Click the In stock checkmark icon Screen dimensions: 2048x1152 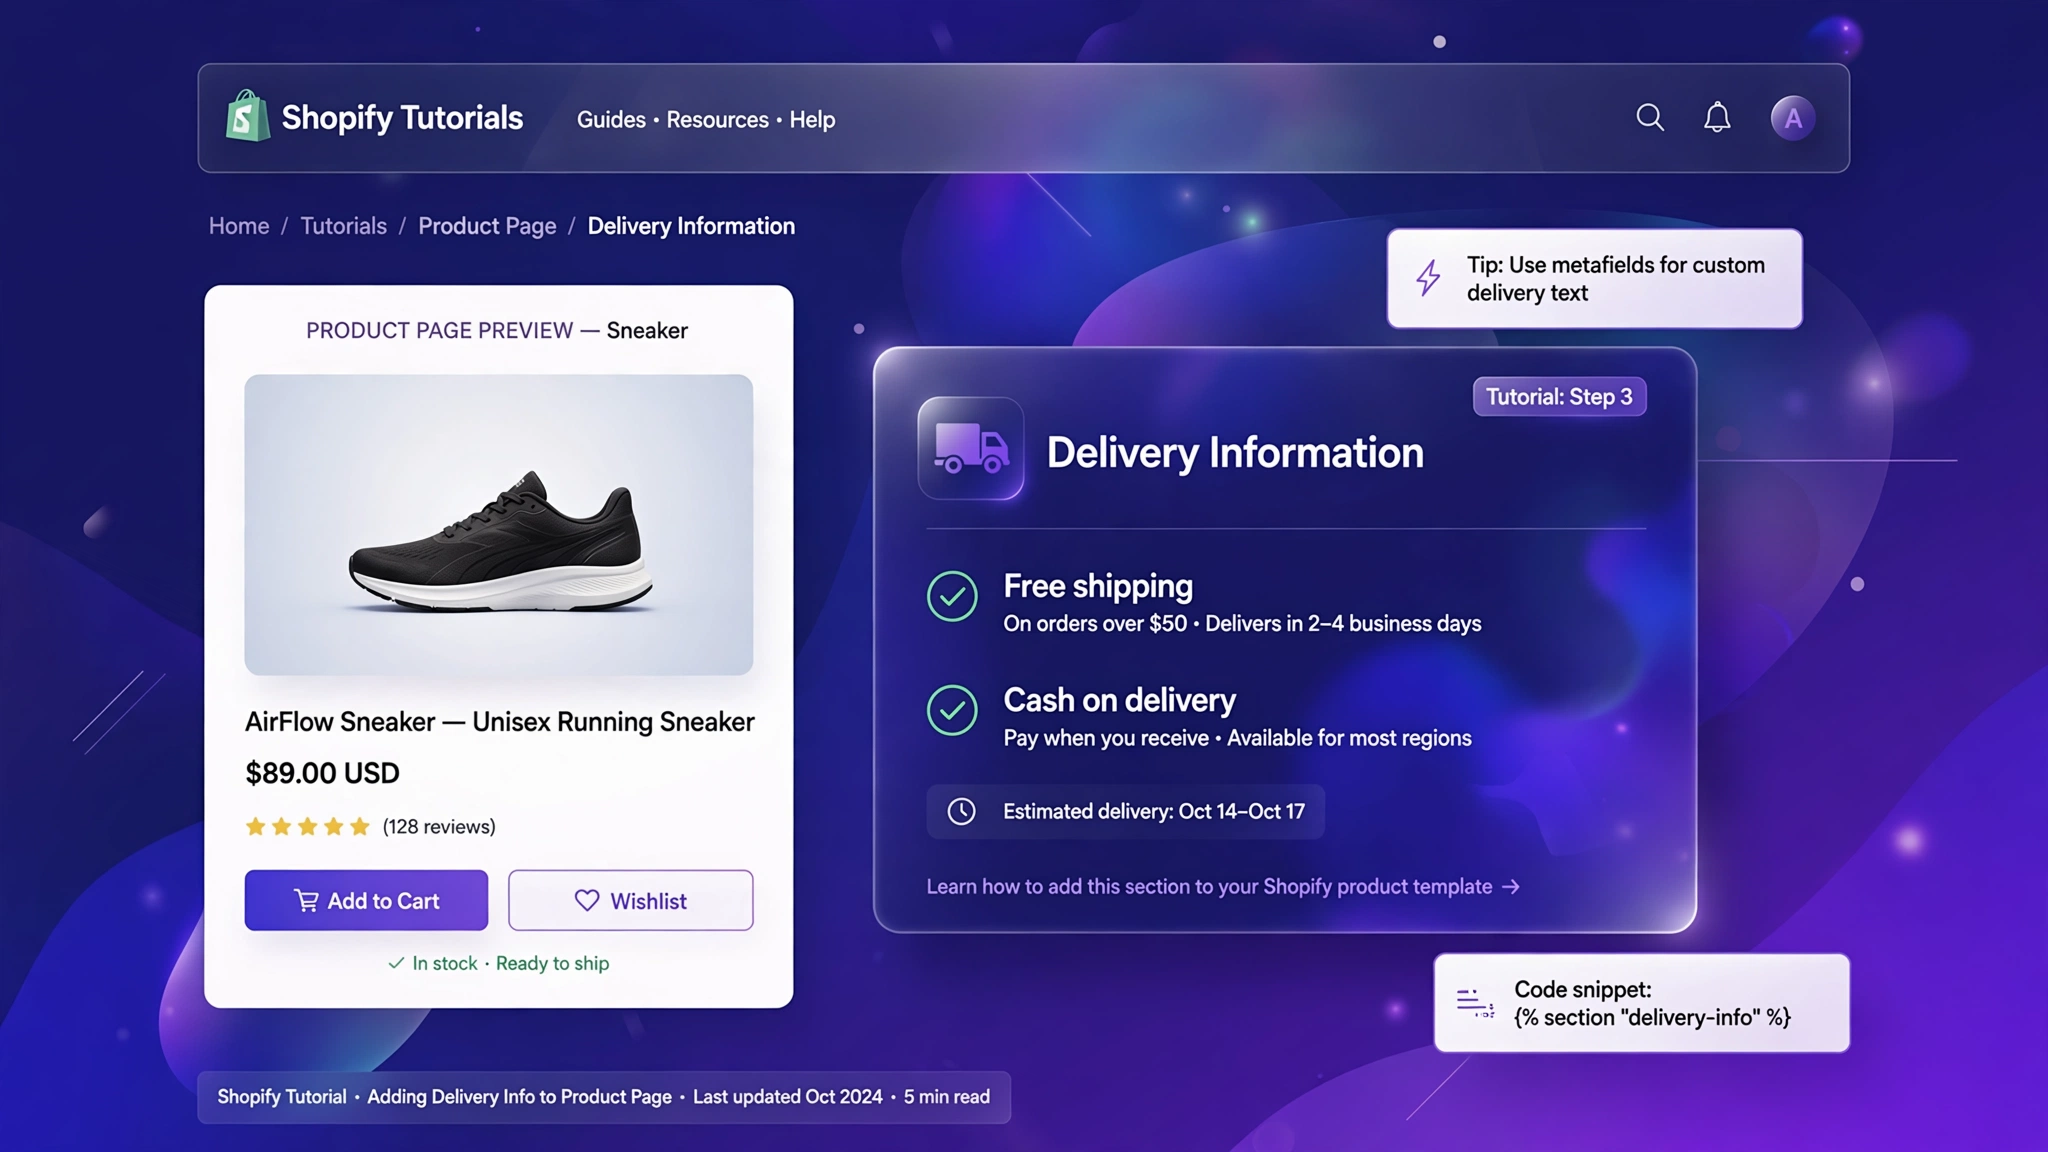coord(396,963)
